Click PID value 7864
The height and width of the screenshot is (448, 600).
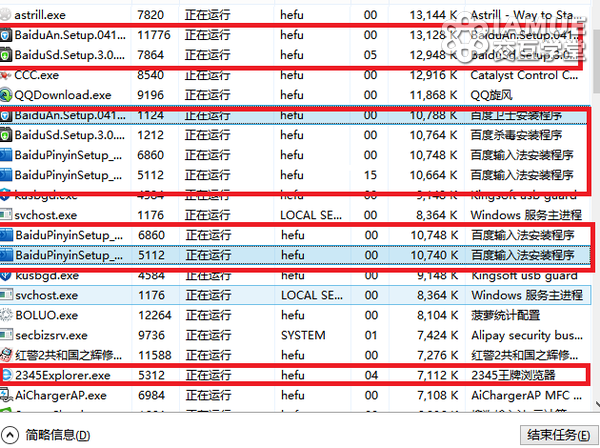coord(150,55)
